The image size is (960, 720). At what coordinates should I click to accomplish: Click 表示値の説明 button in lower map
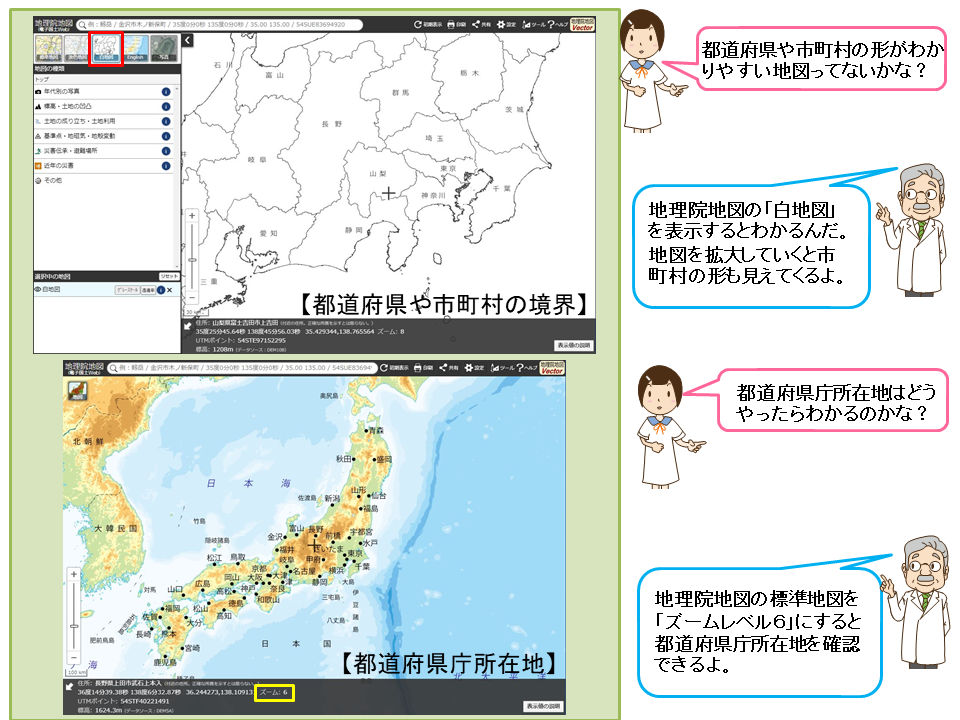tap(543, 706)
